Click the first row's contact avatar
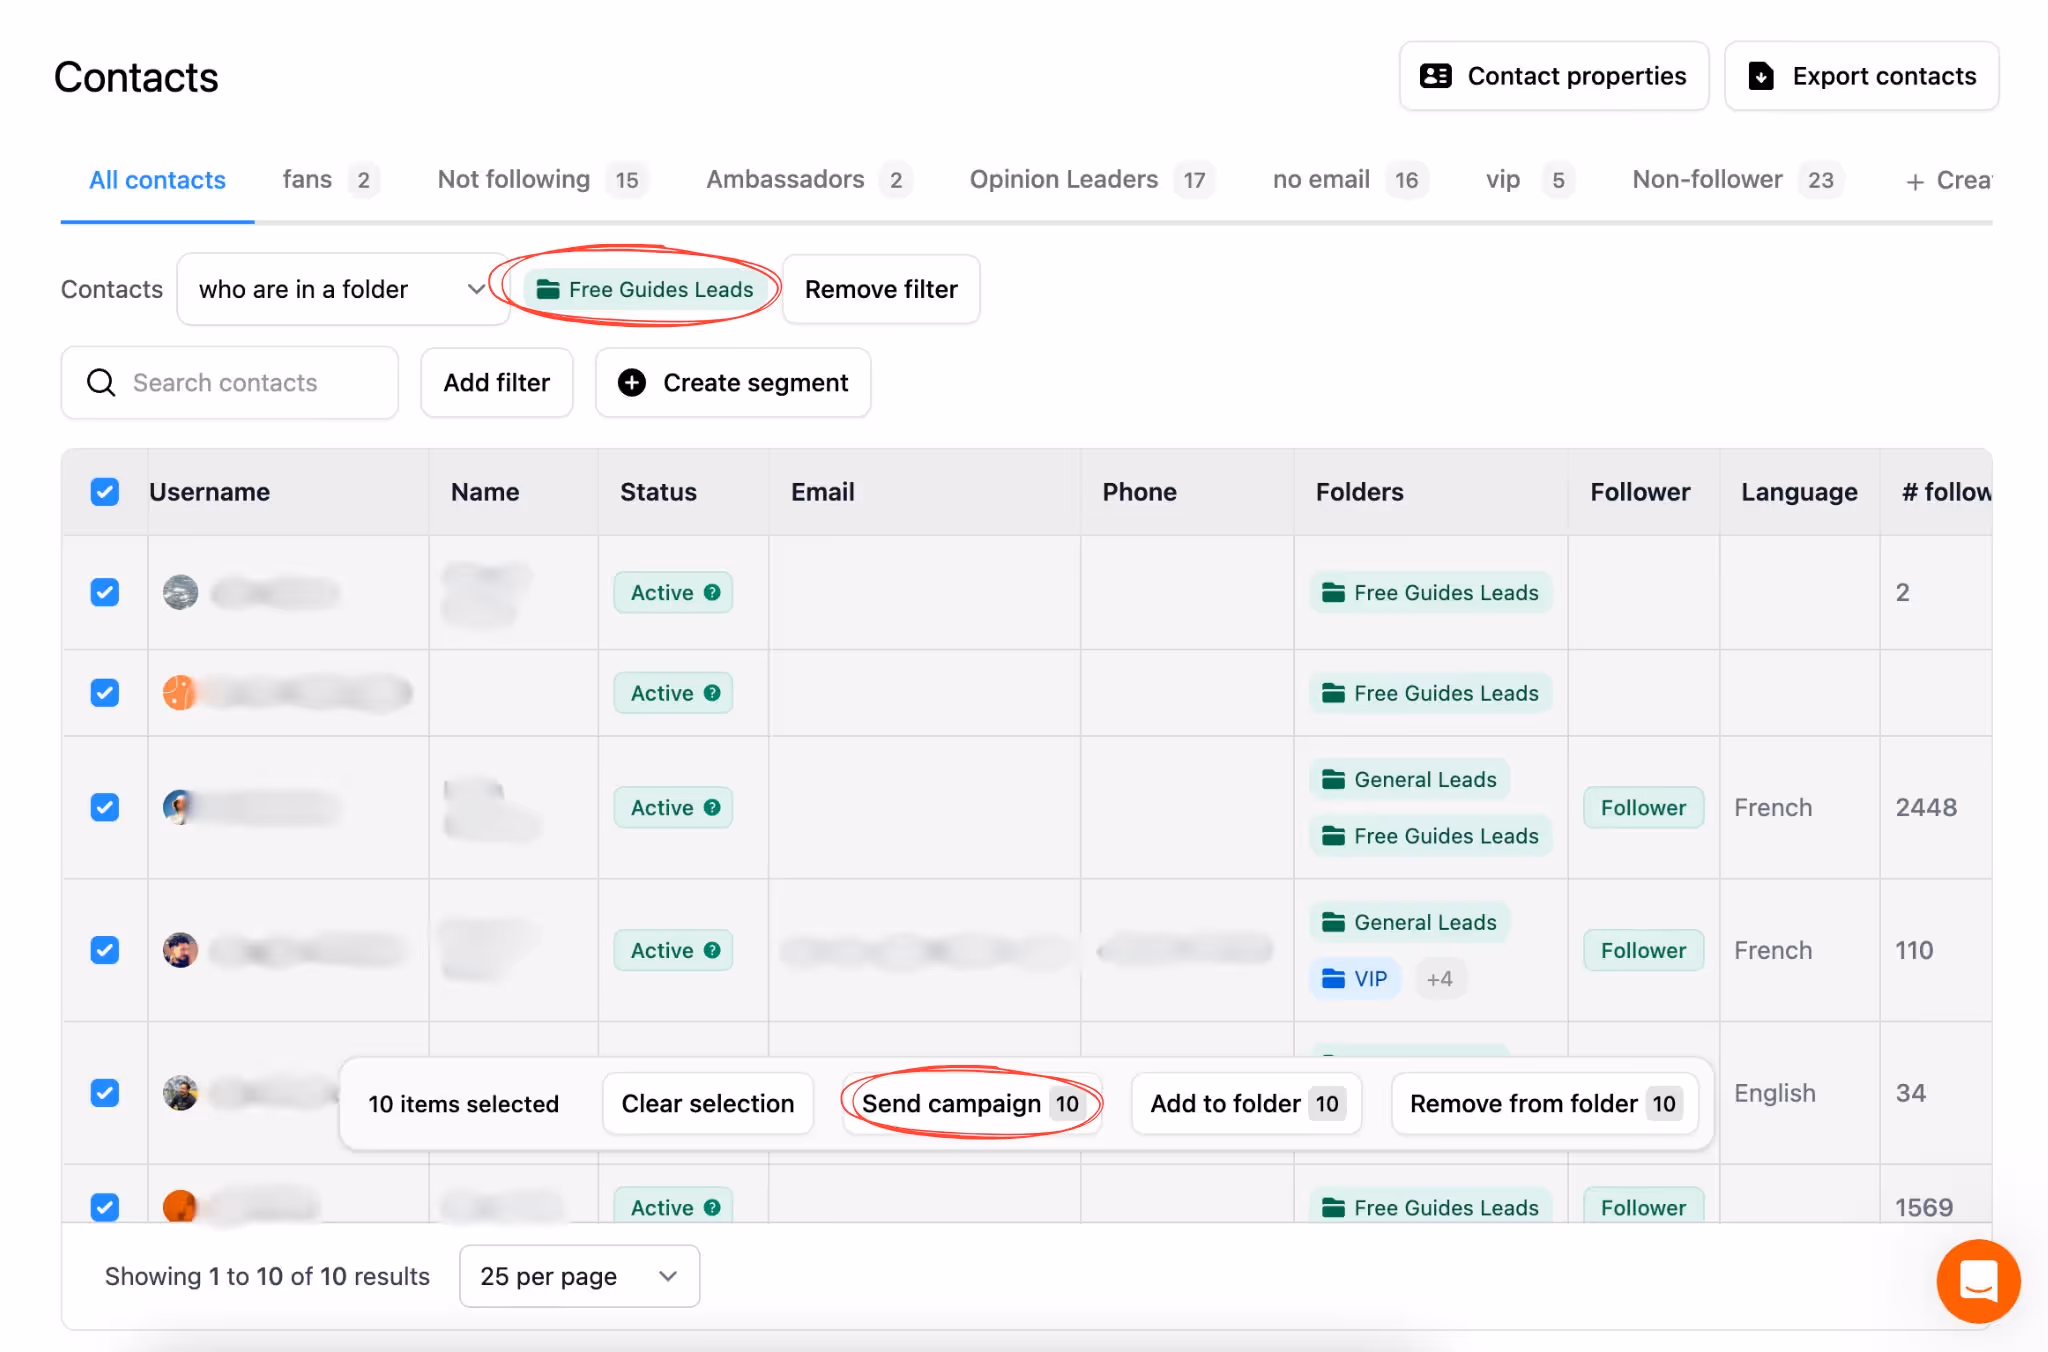 click(180, 592)
